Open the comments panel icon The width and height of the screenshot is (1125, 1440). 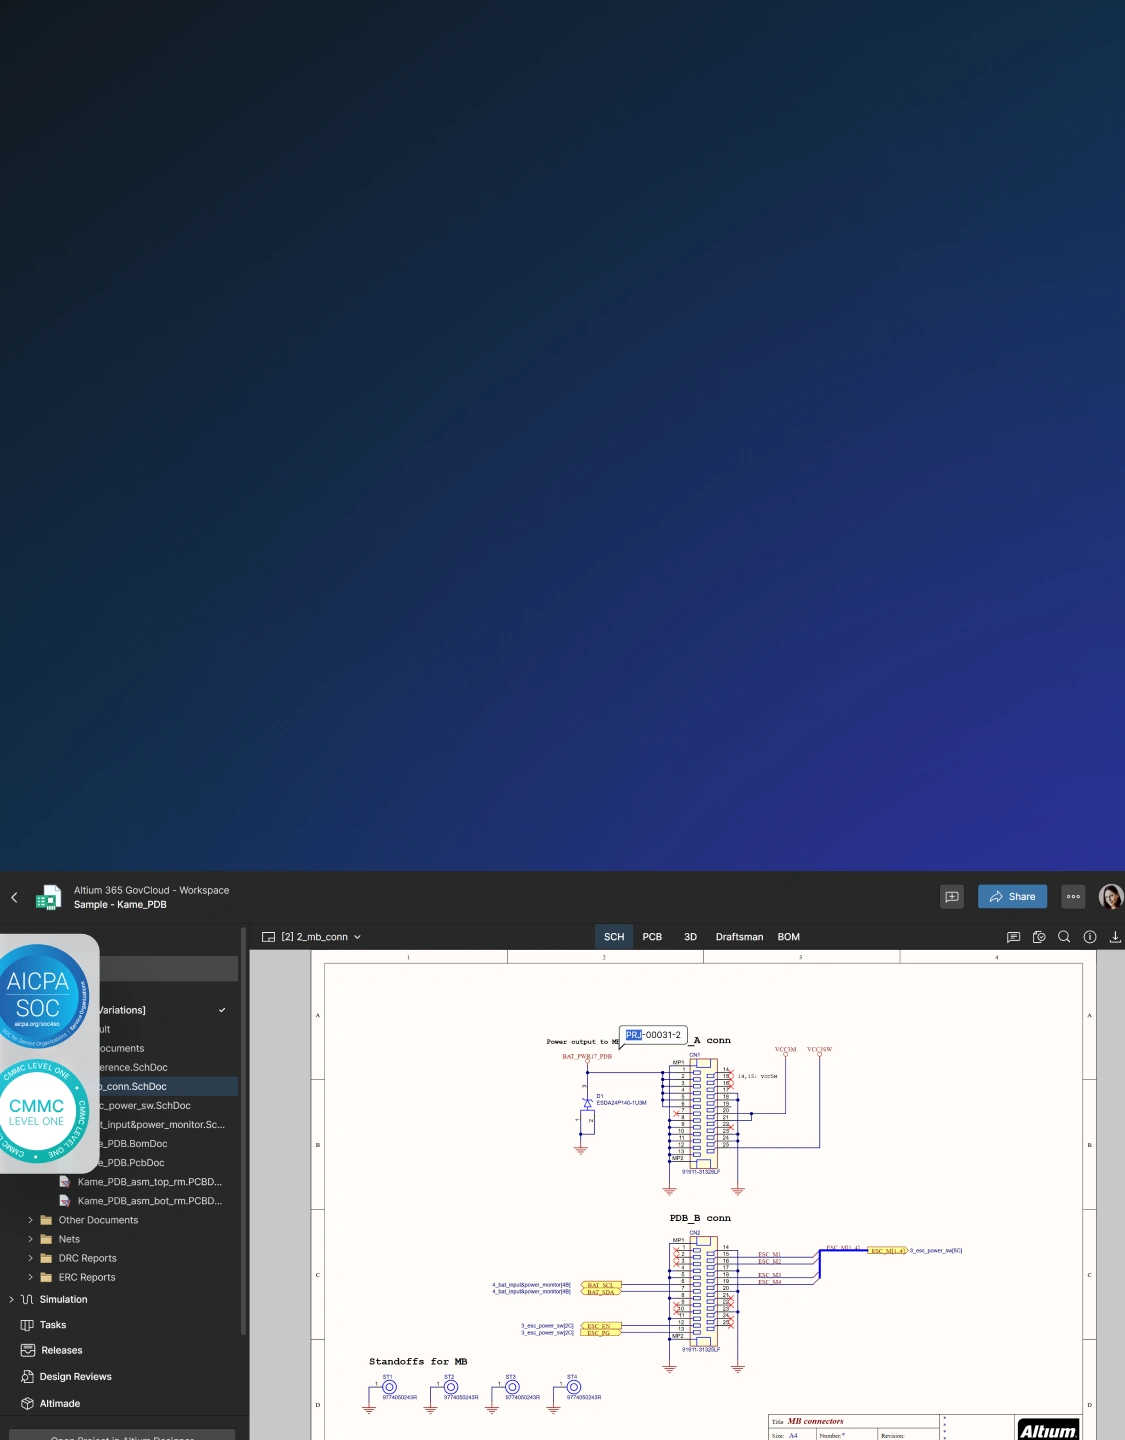point(1013,937)
